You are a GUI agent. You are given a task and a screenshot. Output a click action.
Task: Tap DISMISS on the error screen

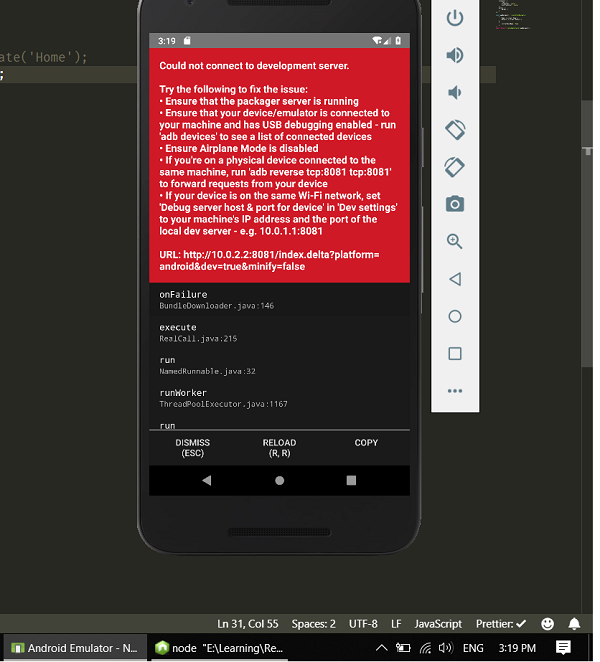point(192,448)
